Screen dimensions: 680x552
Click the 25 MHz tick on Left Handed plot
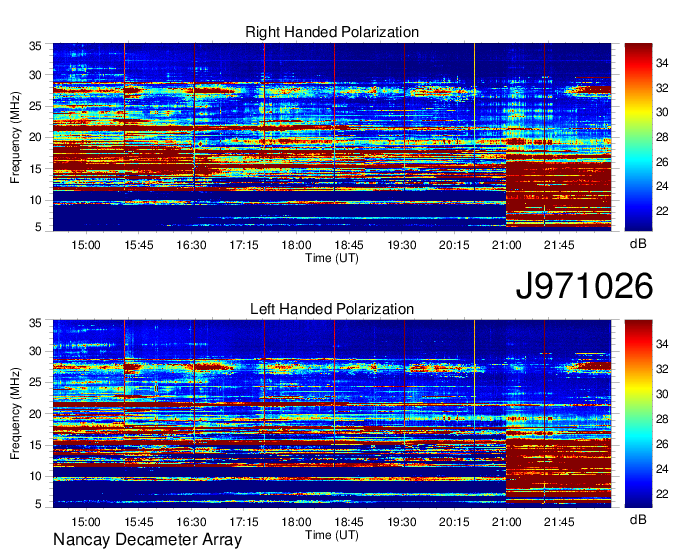coord(35,382)
